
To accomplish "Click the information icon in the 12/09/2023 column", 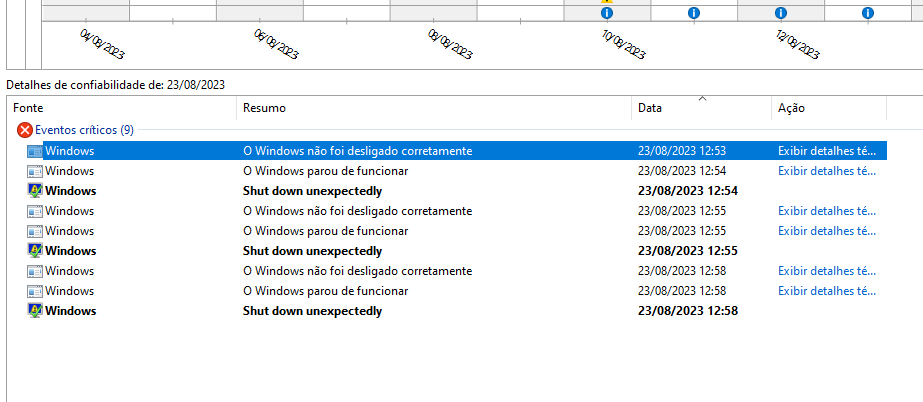I will point(781,13).
